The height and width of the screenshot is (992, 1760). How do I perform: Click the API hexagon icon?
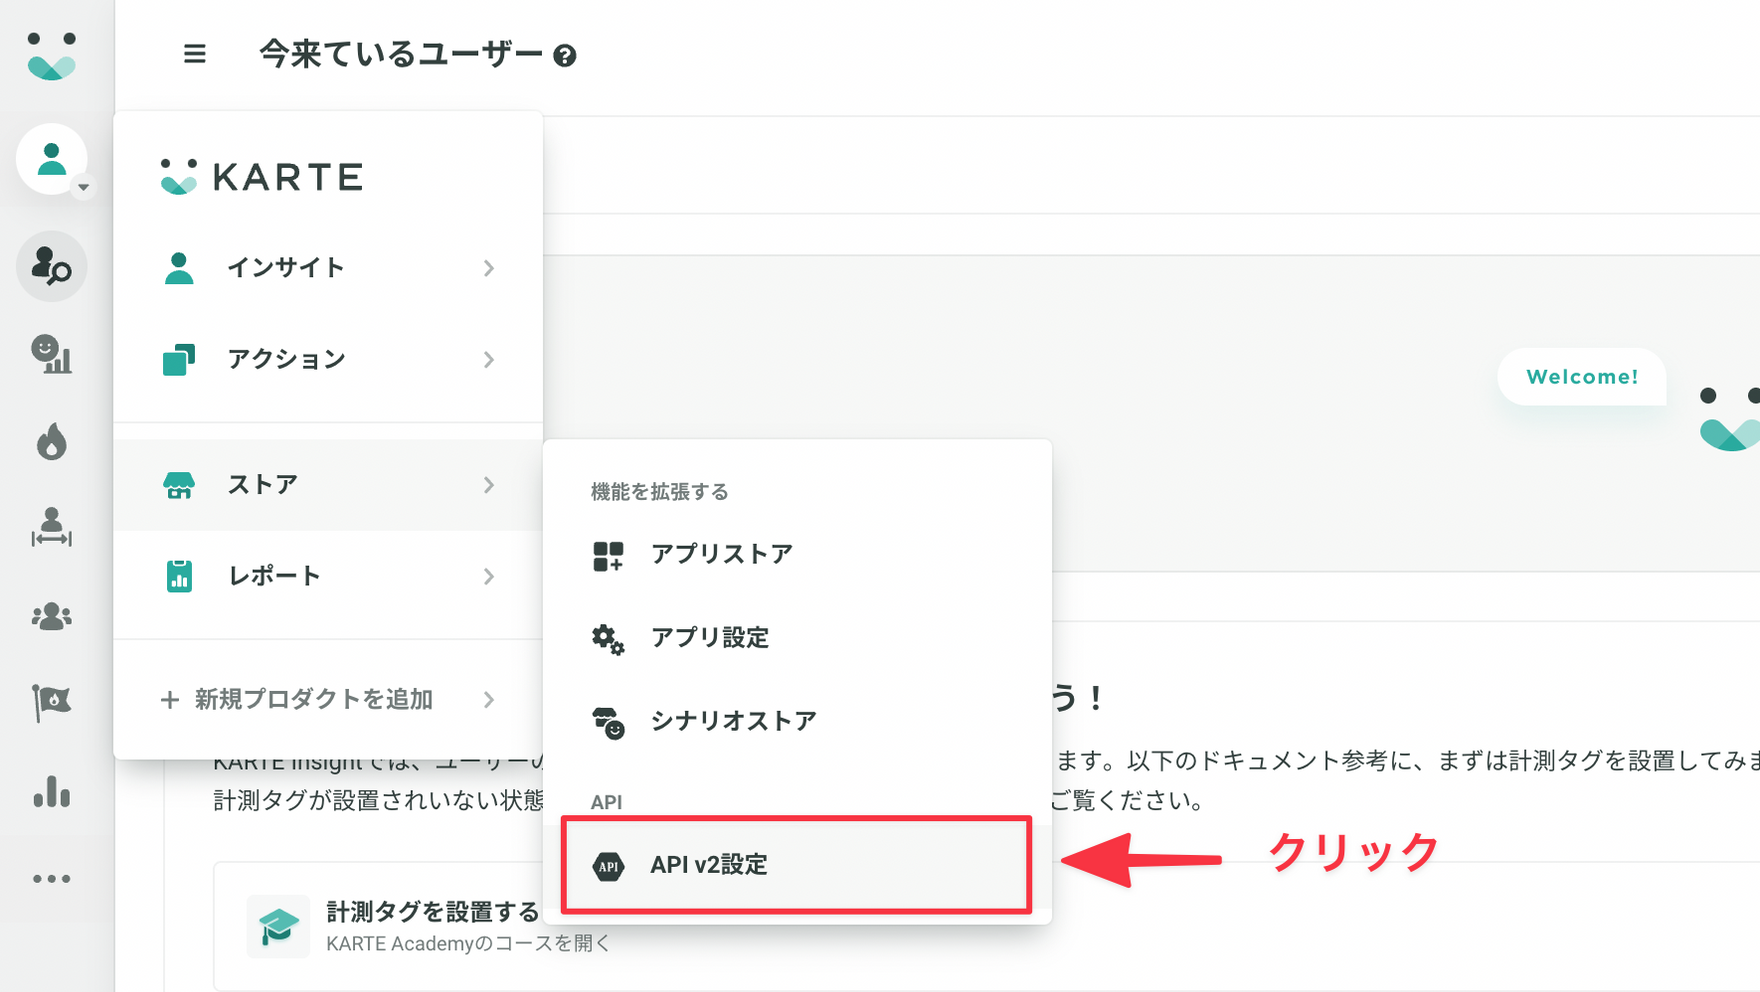(608, 866)
